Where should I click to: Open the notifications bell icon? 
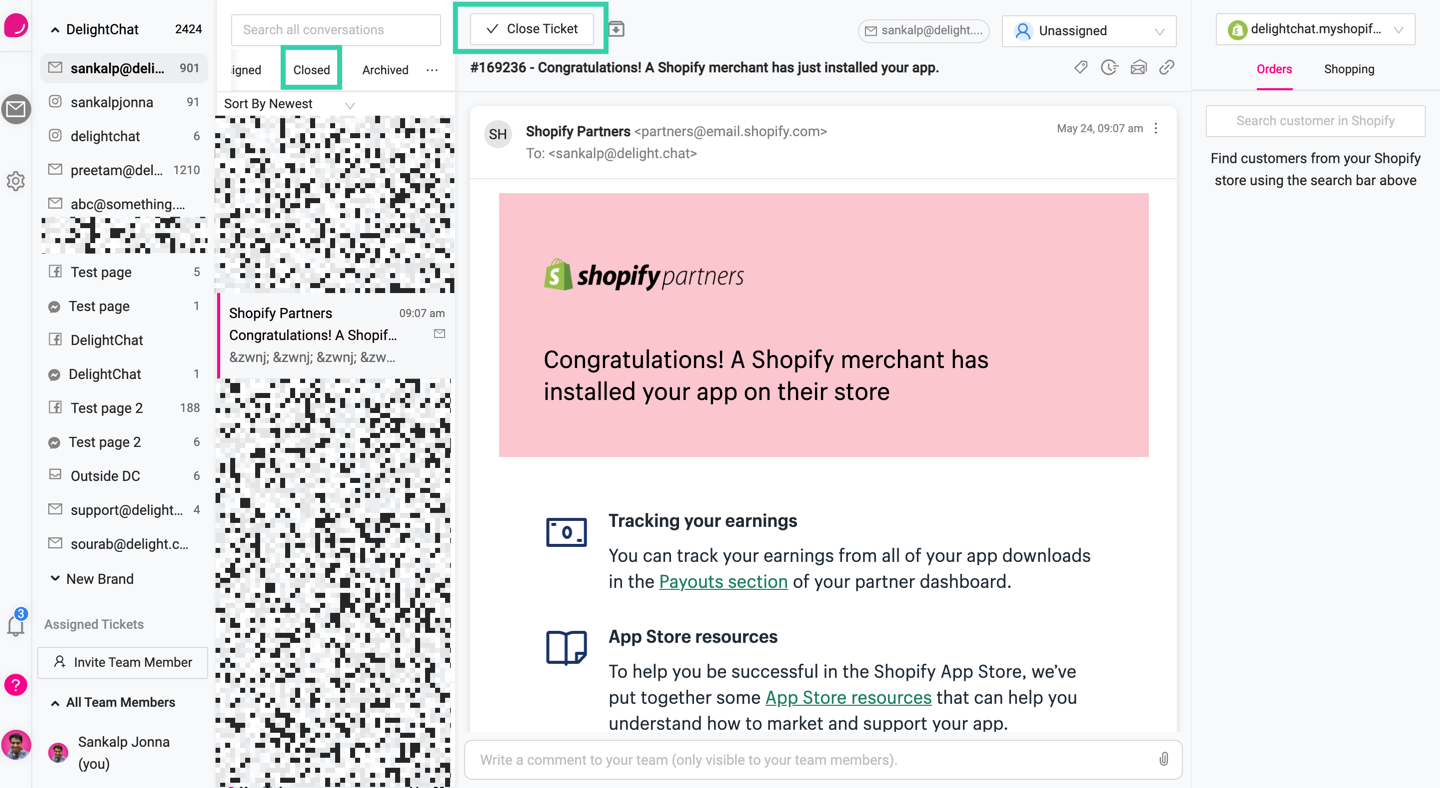(16, 624)
